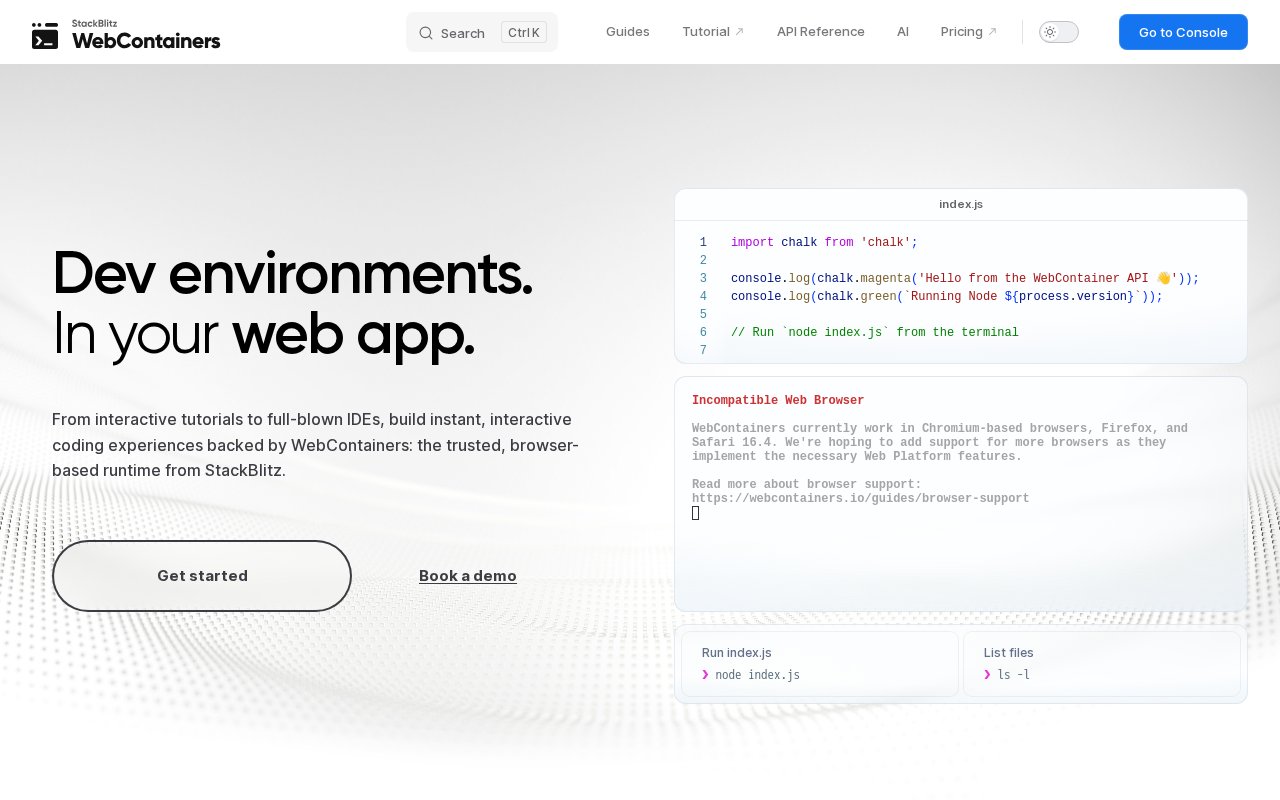Open the Tutorial external link
The image size is (1280, 800).
pos(713,32)
